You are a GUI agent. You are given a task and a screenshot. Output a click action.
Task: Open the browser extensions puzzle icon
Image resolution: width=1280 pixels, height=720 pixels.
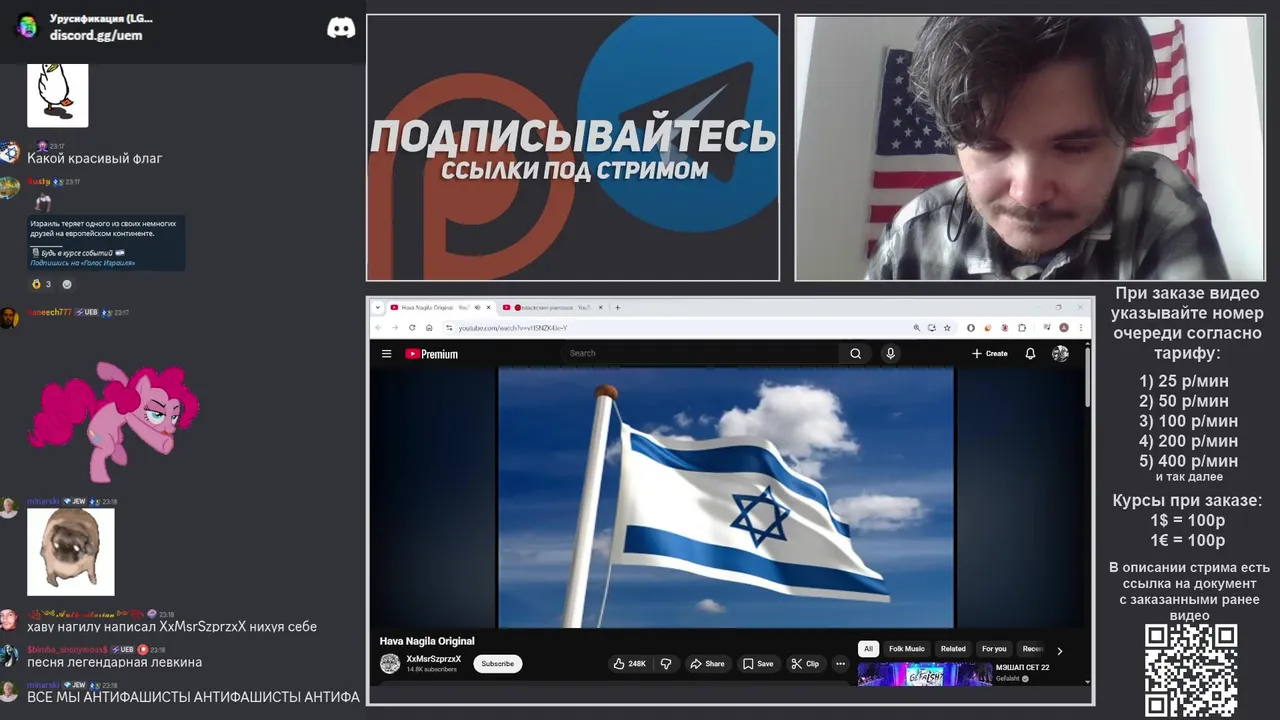pos(1022,328)
